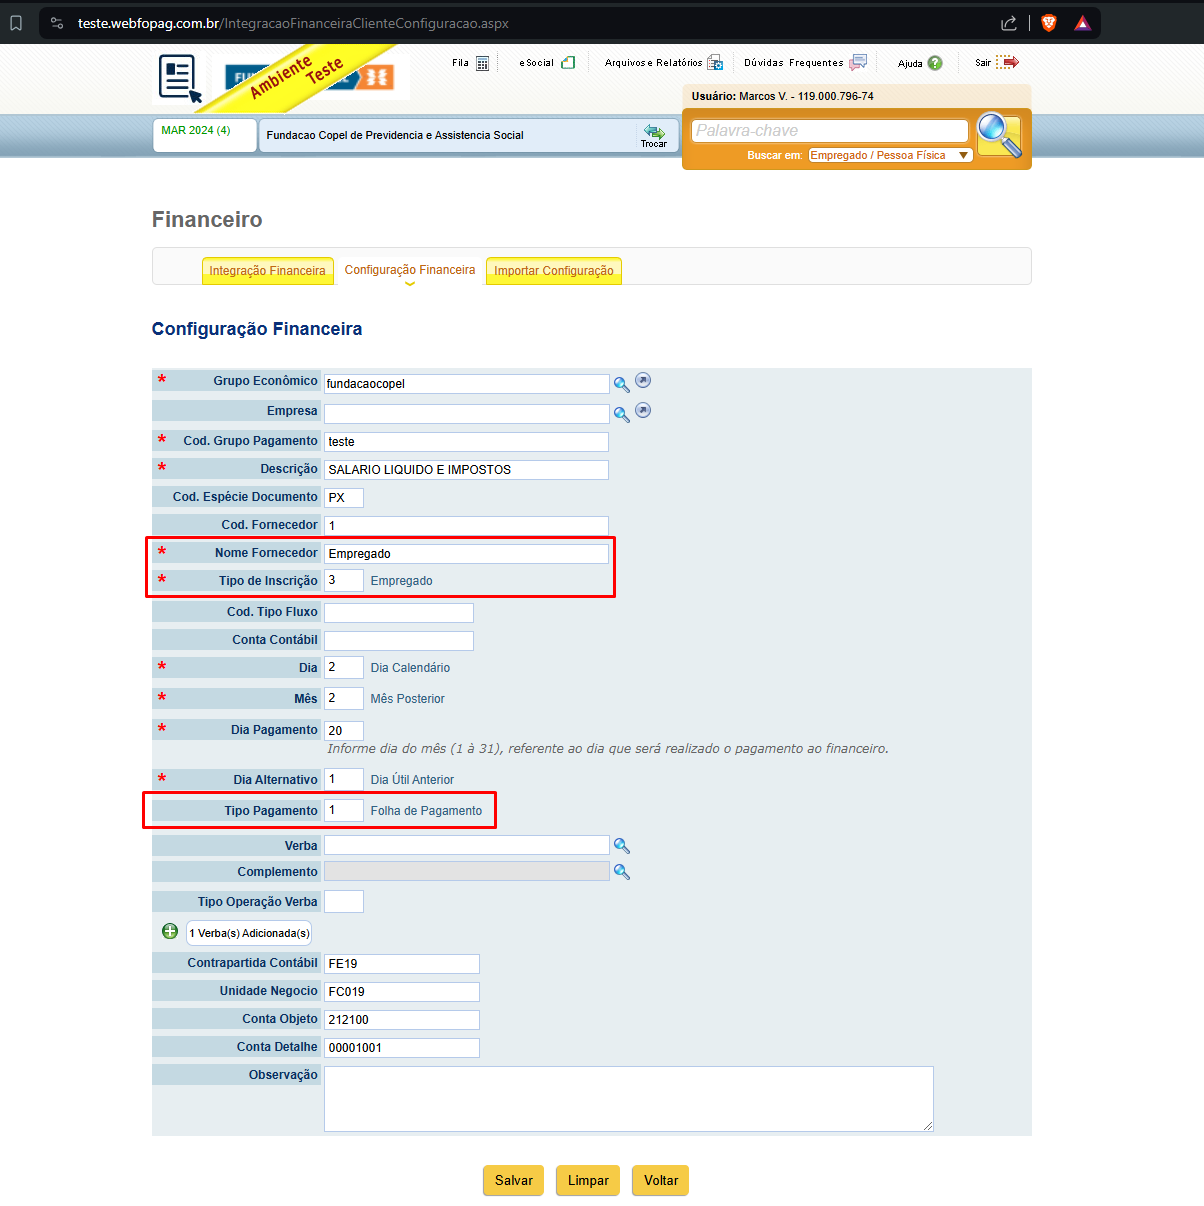Click the Conta Contábil field
The width and height of the screenshot is (1204, 1206).
pyautogui.click(x=399, y=641)
